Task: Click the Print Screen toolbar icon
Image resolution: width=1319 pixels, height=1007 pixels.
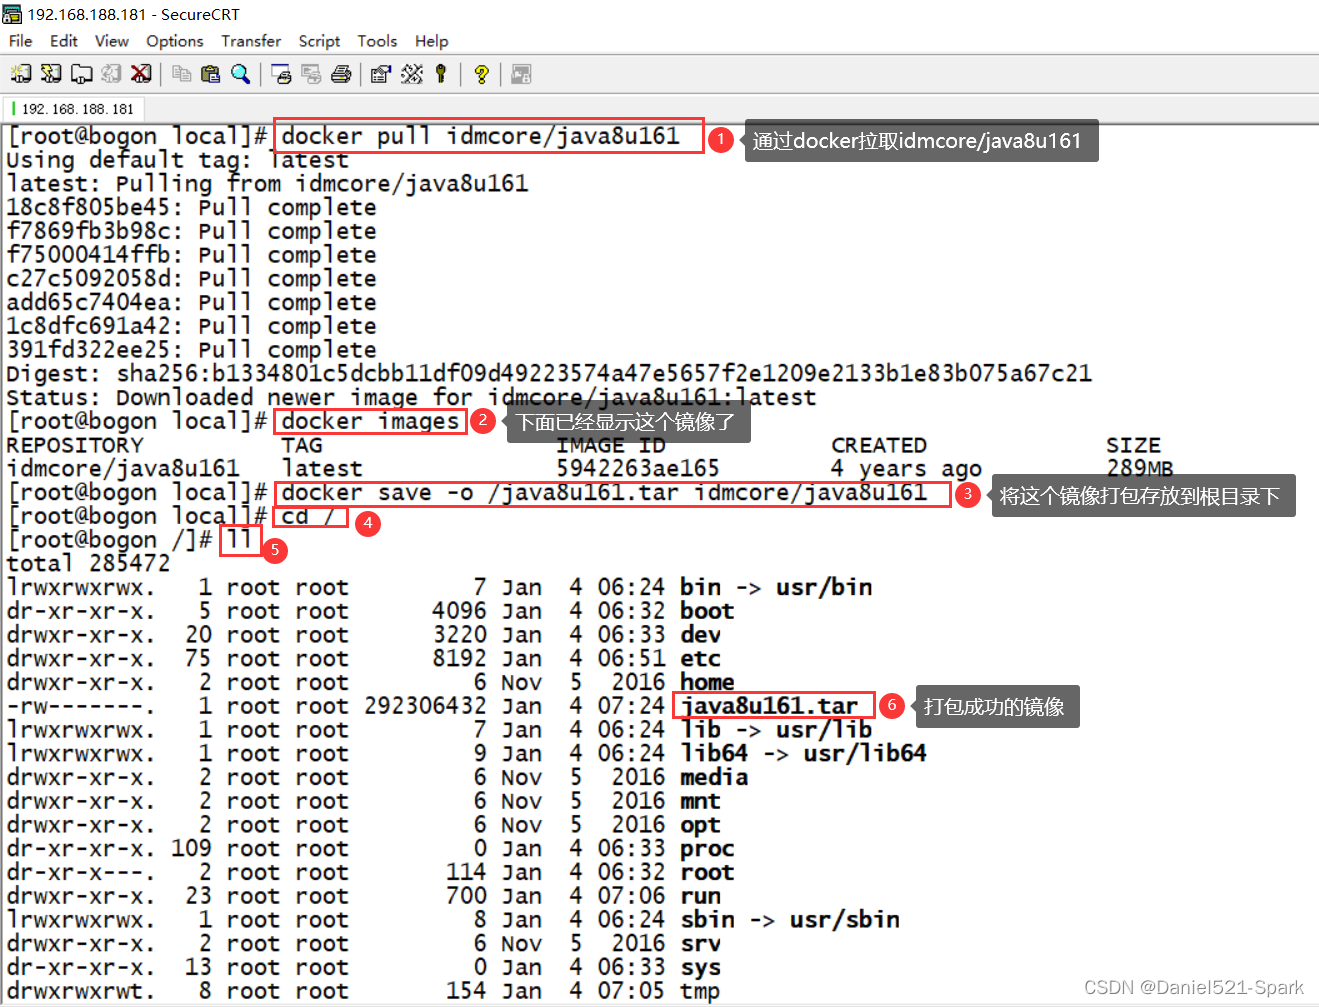Action: click(281, 74)
